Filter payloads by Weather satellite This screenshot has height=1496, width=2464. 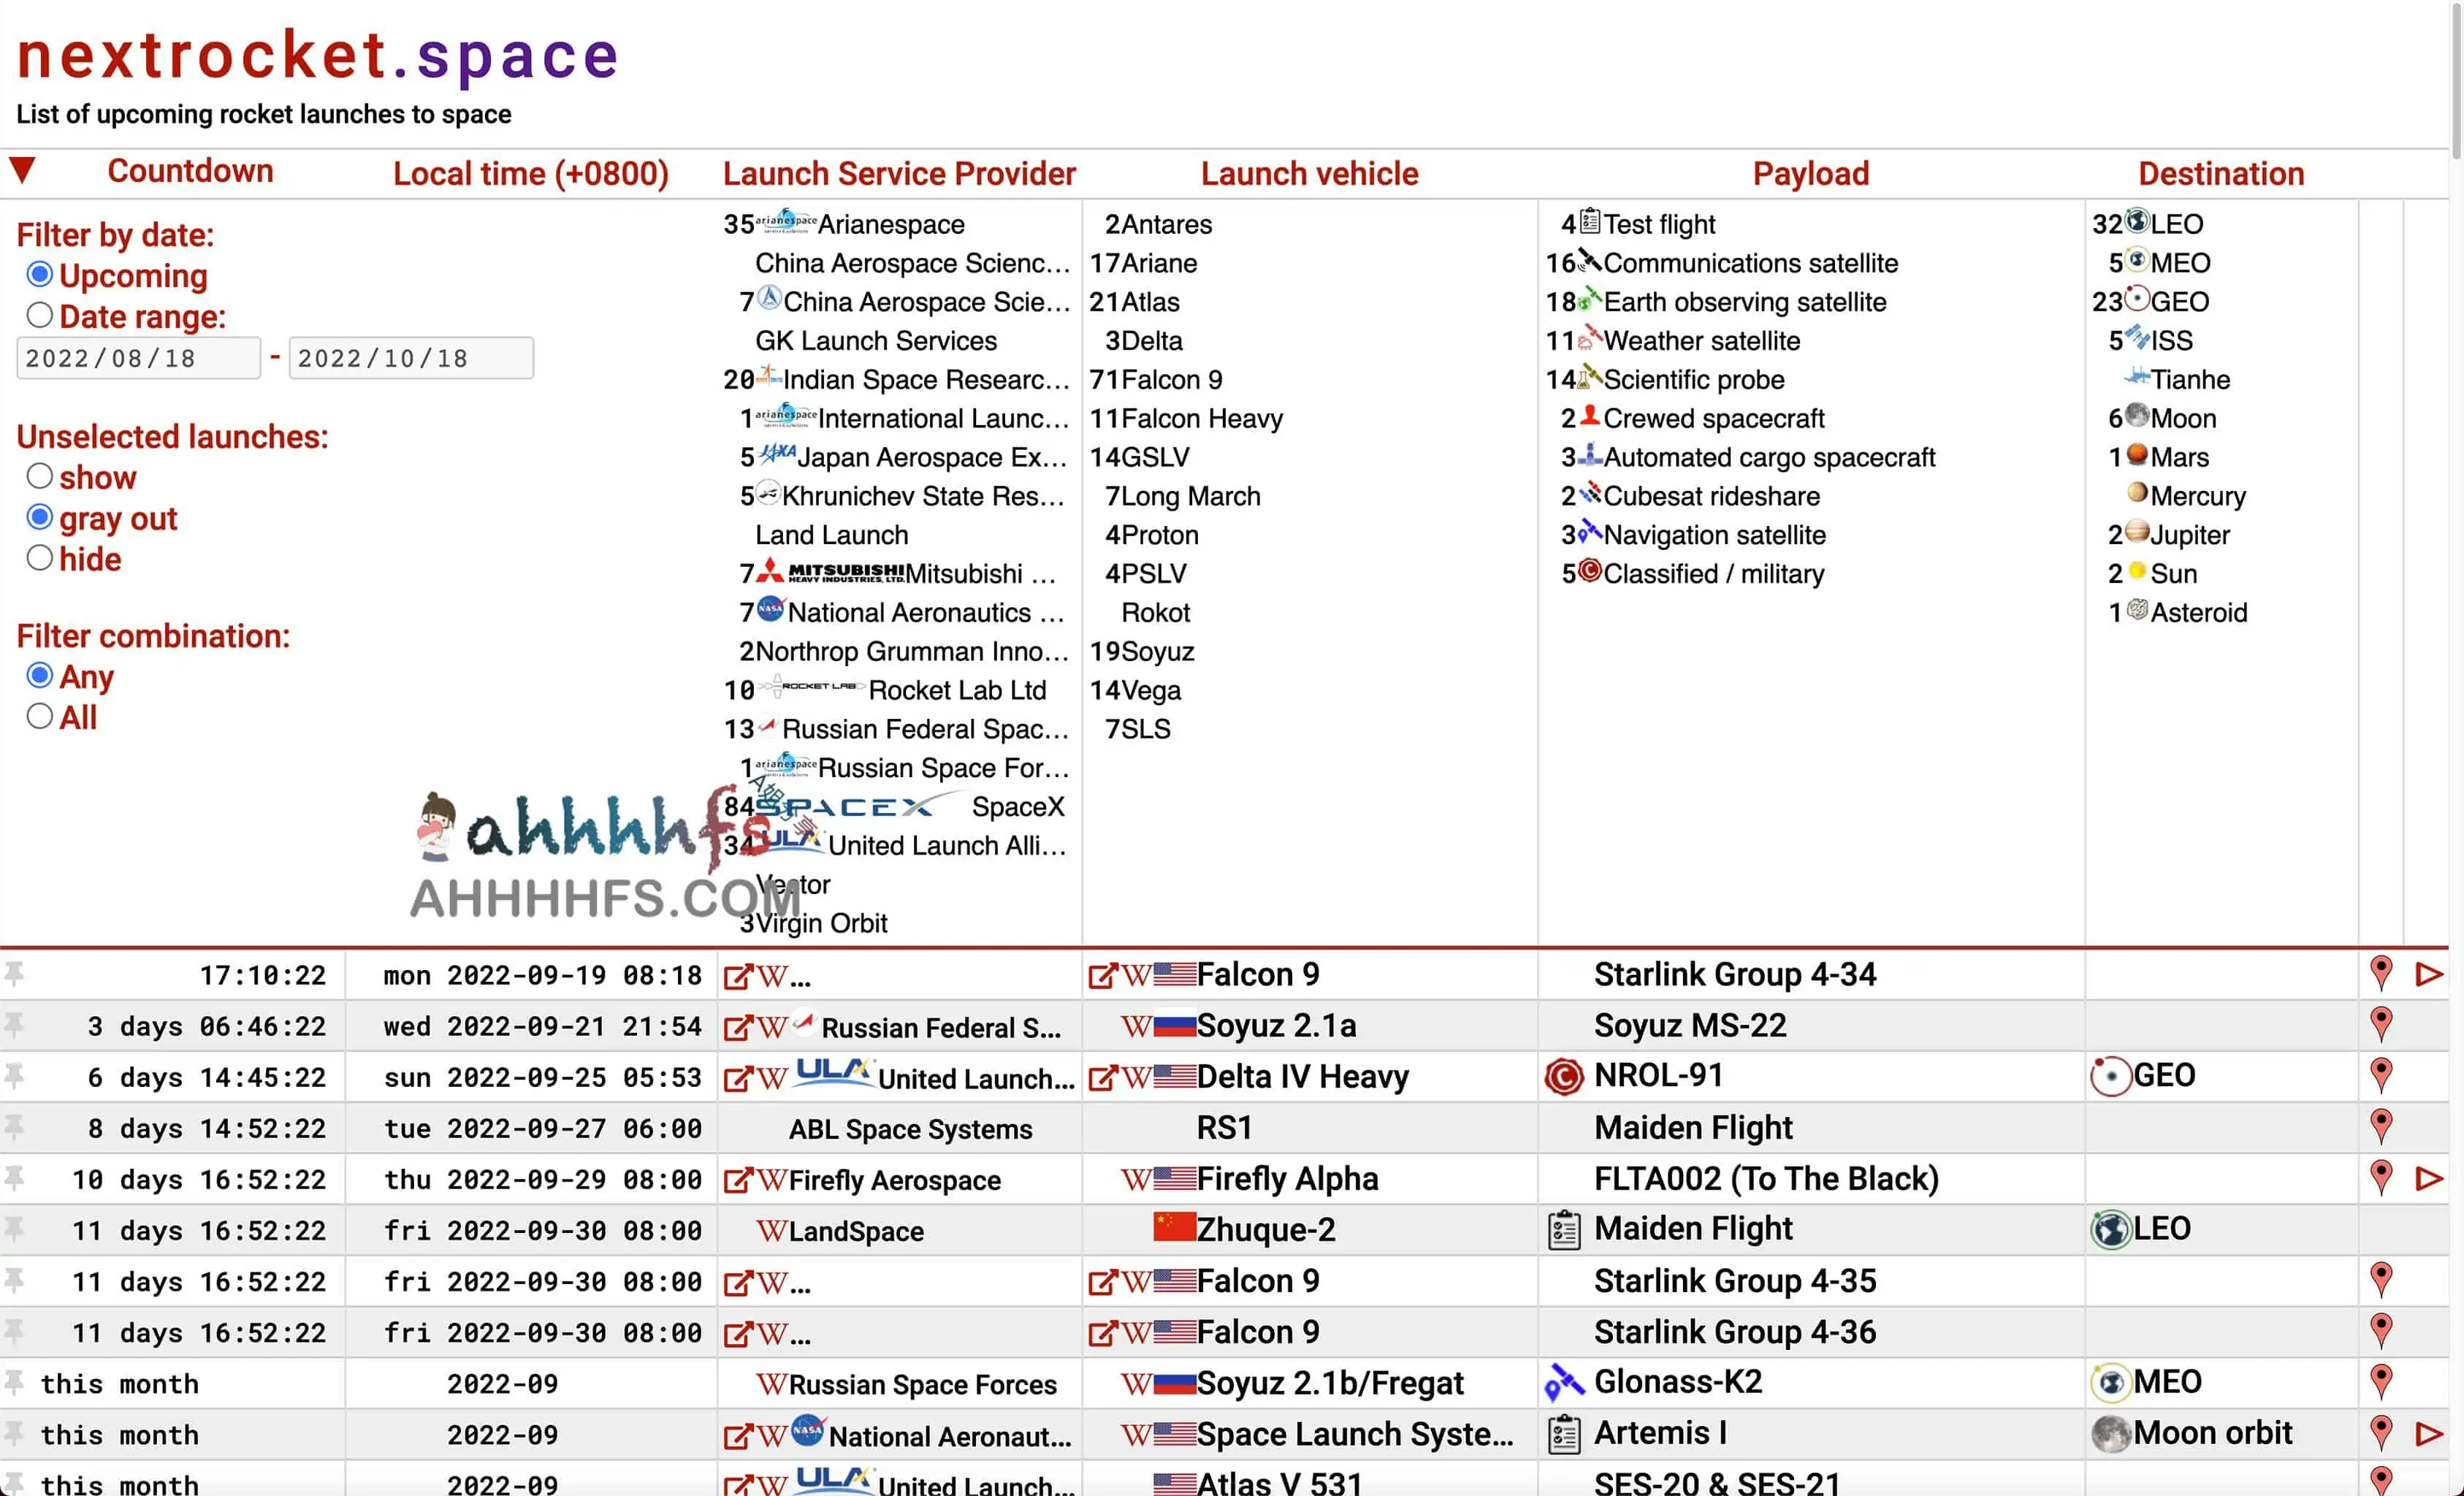pos(1700,341)
